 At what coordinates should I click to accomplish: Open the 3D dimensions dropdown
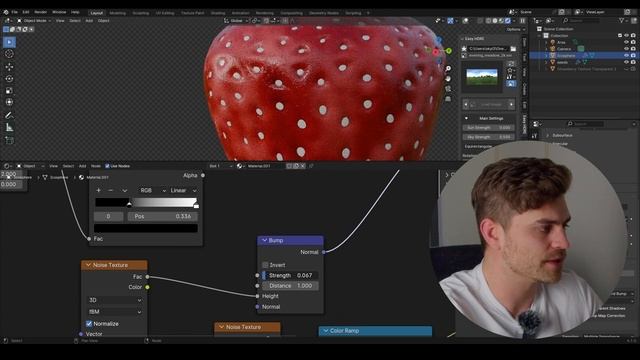coord(115,300)
